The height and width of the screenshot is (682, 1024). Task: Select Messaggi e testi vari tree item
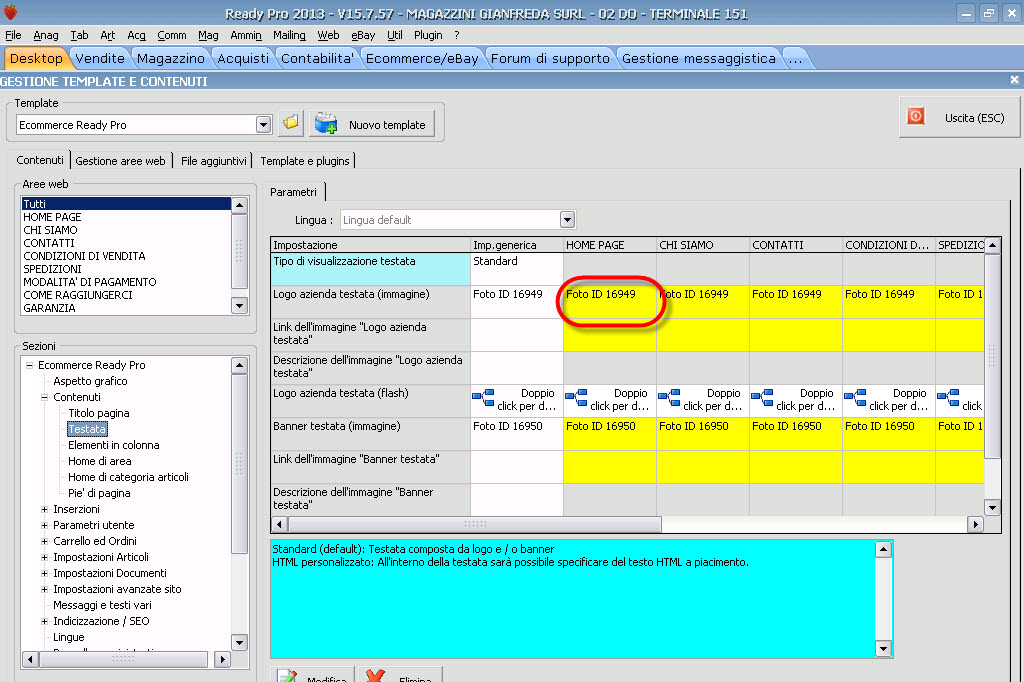[102, 605]
